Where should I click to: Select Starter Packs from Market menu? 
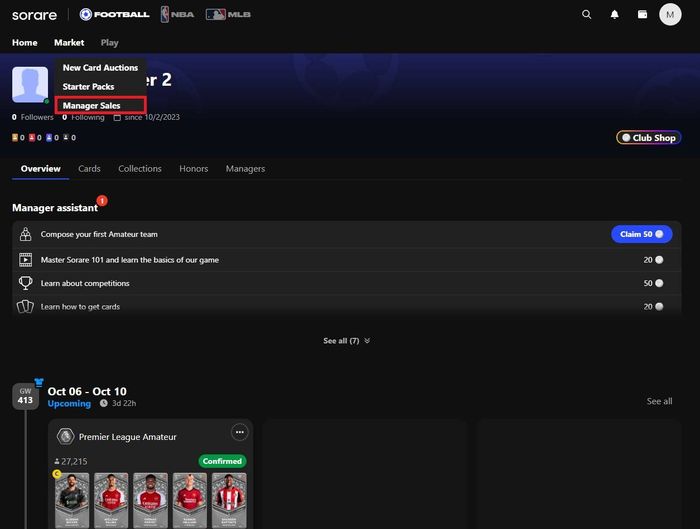[x=88, y=87]
